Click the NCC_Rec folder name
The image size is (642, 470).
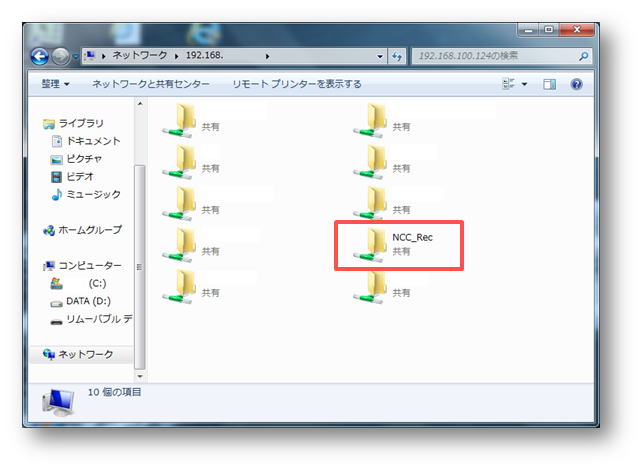[x=412, y=237]
